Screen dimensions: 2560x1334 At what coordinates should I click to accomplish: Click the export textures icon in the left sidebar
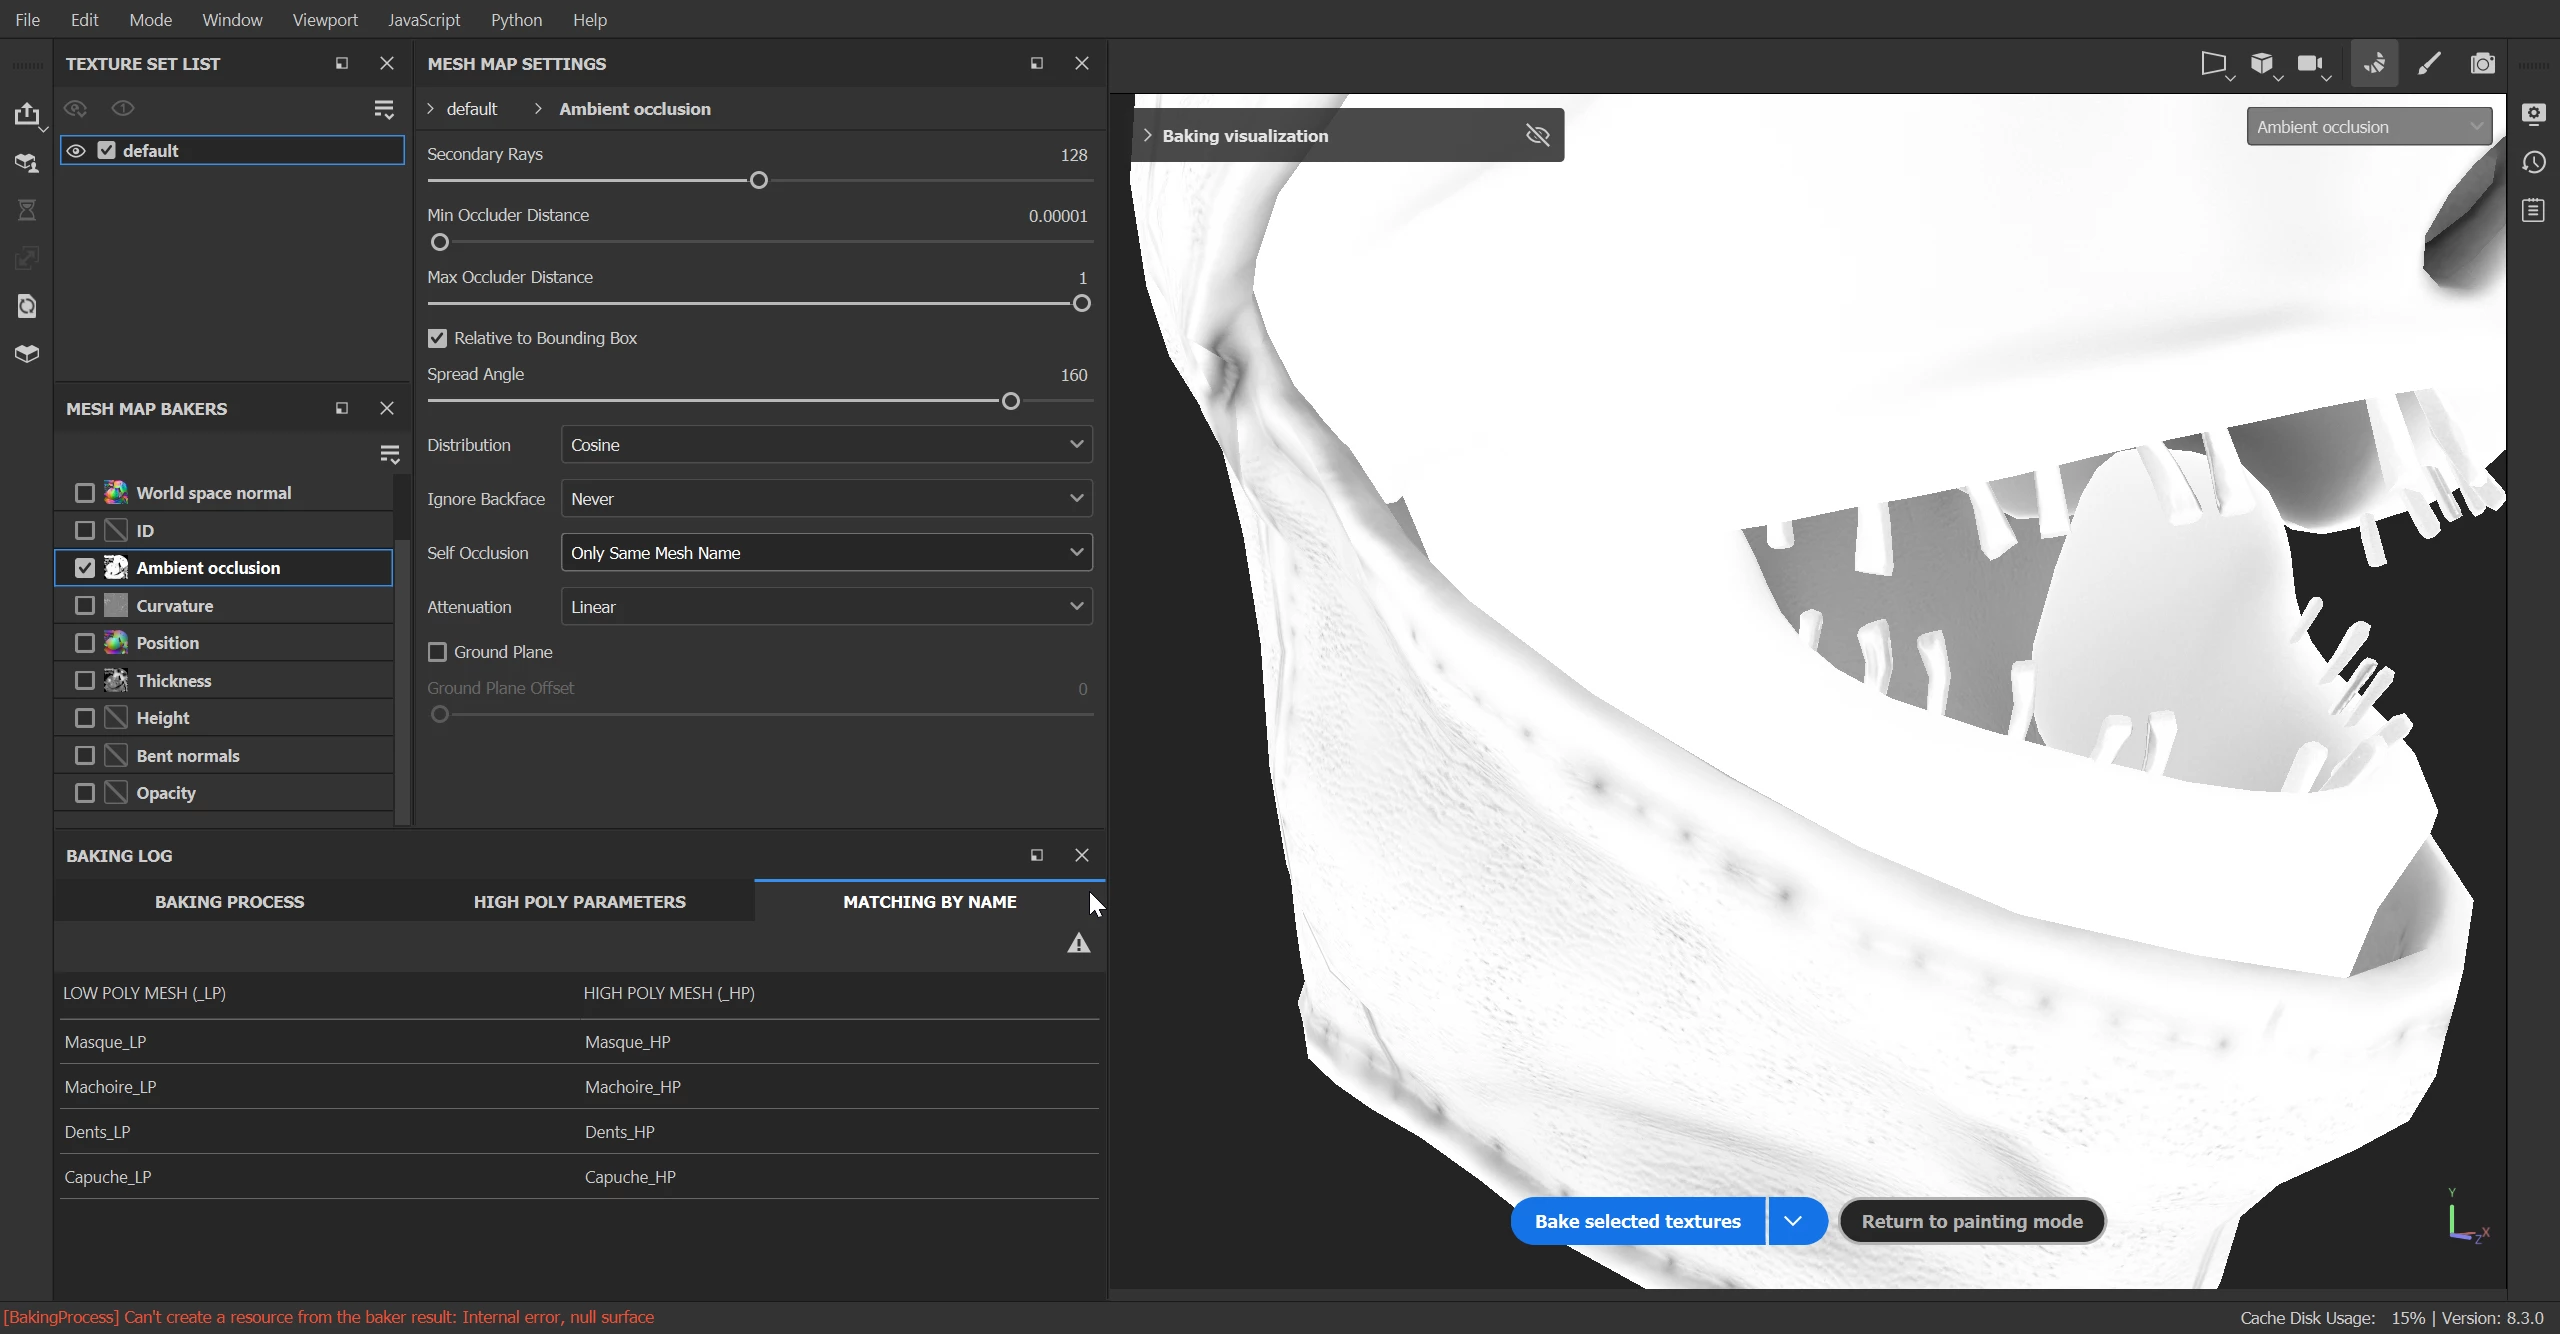coord(27,115)
